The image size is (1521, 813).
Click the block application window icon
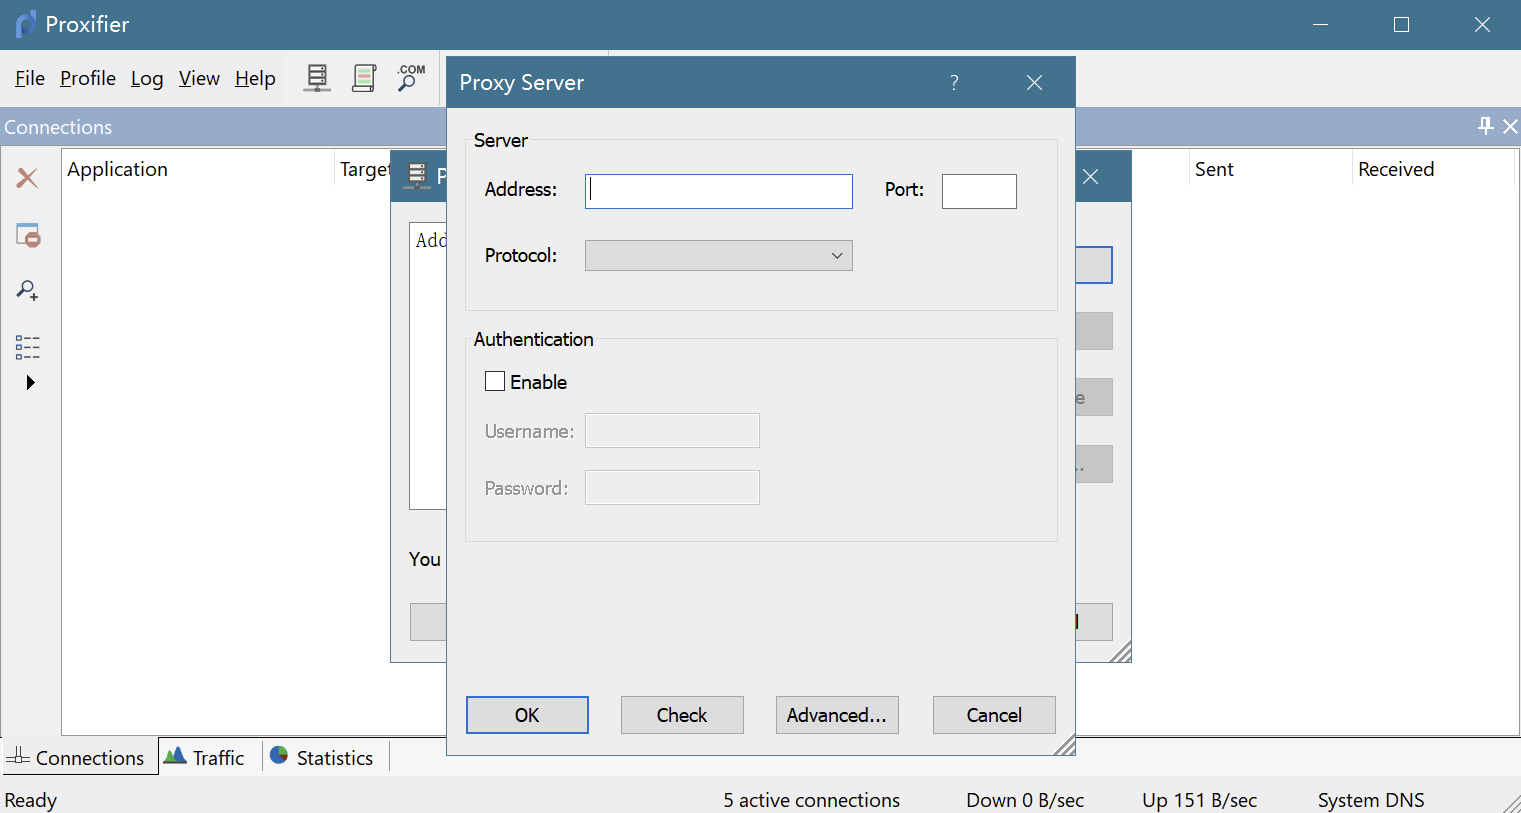28,235
